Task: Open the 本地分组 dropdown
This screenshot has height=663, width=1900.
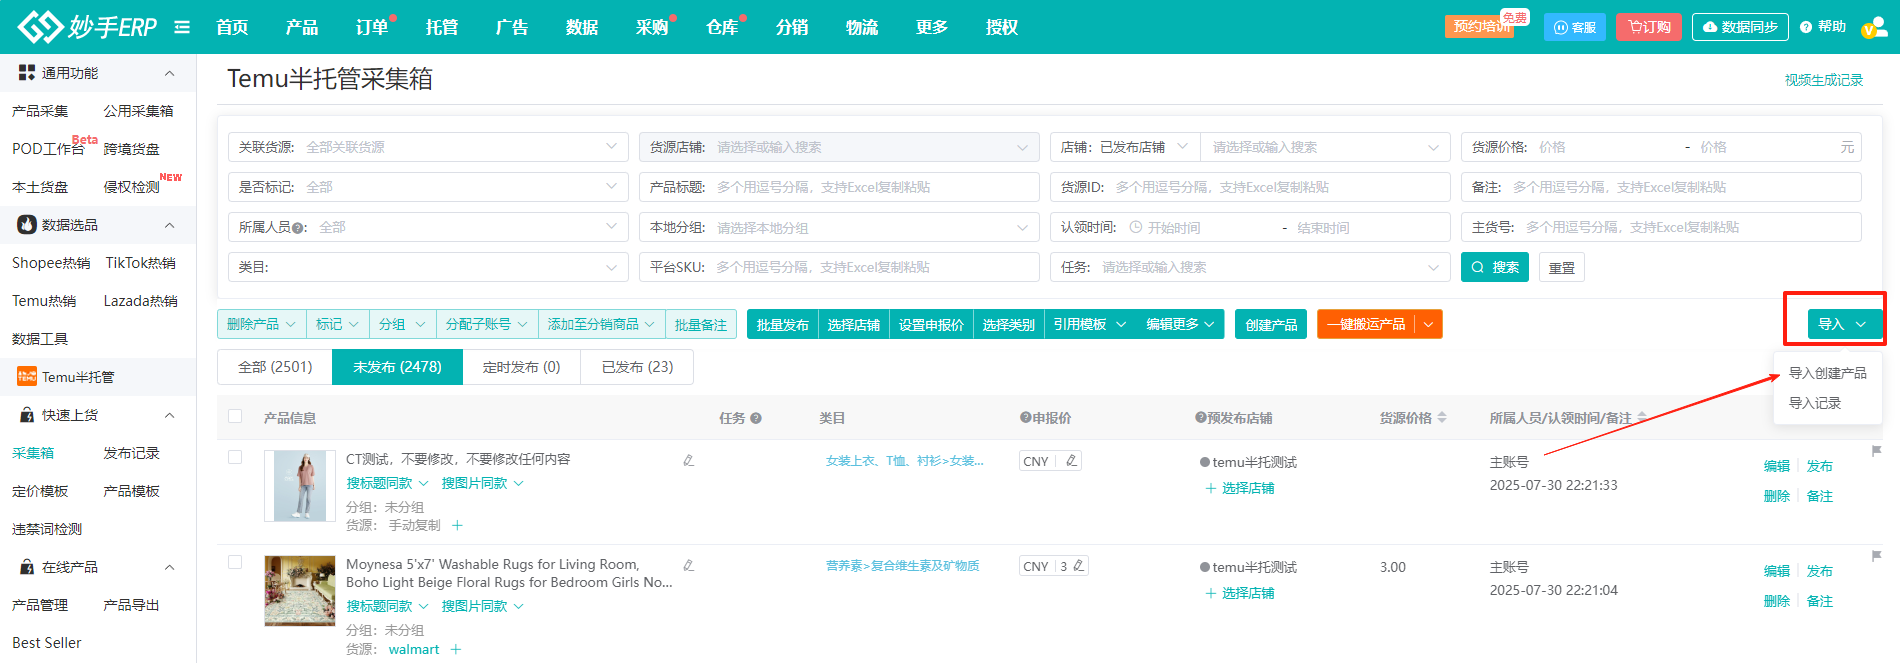Action: [839, 227]
